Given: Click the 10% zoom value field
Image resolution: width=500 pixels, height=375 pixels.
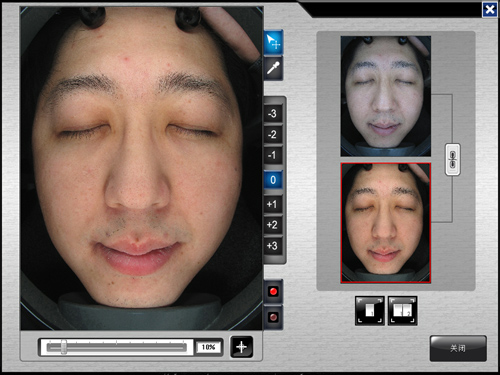Looking at the screenshot, I should coord(208,347).
